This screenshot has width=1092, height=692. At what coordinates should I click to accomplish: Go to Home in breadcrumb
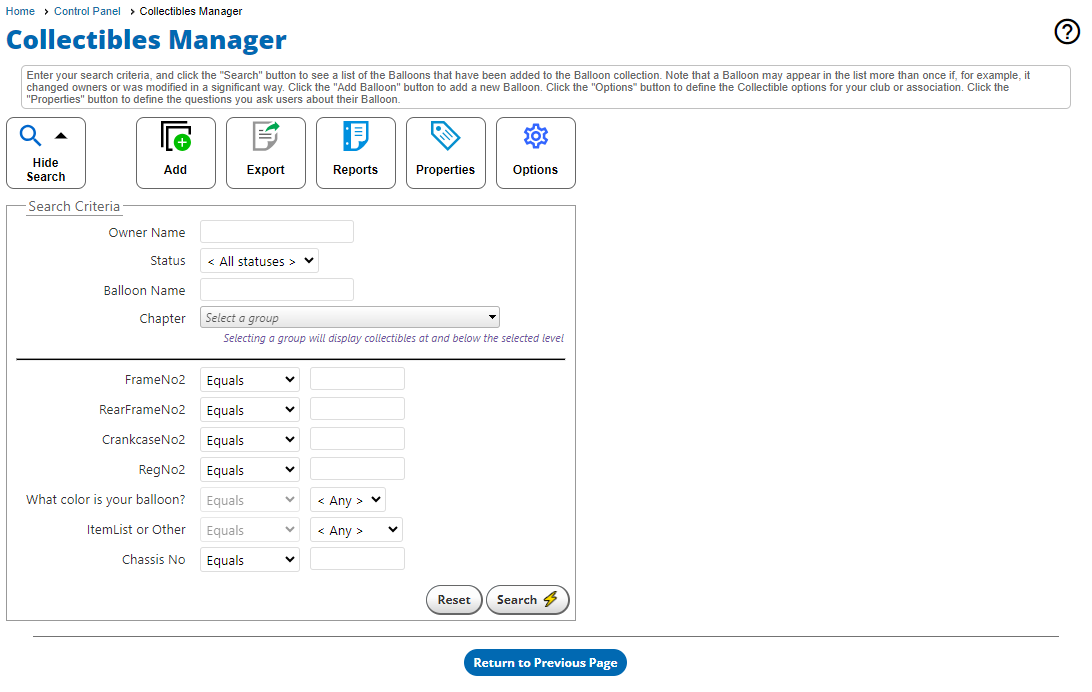20,11
